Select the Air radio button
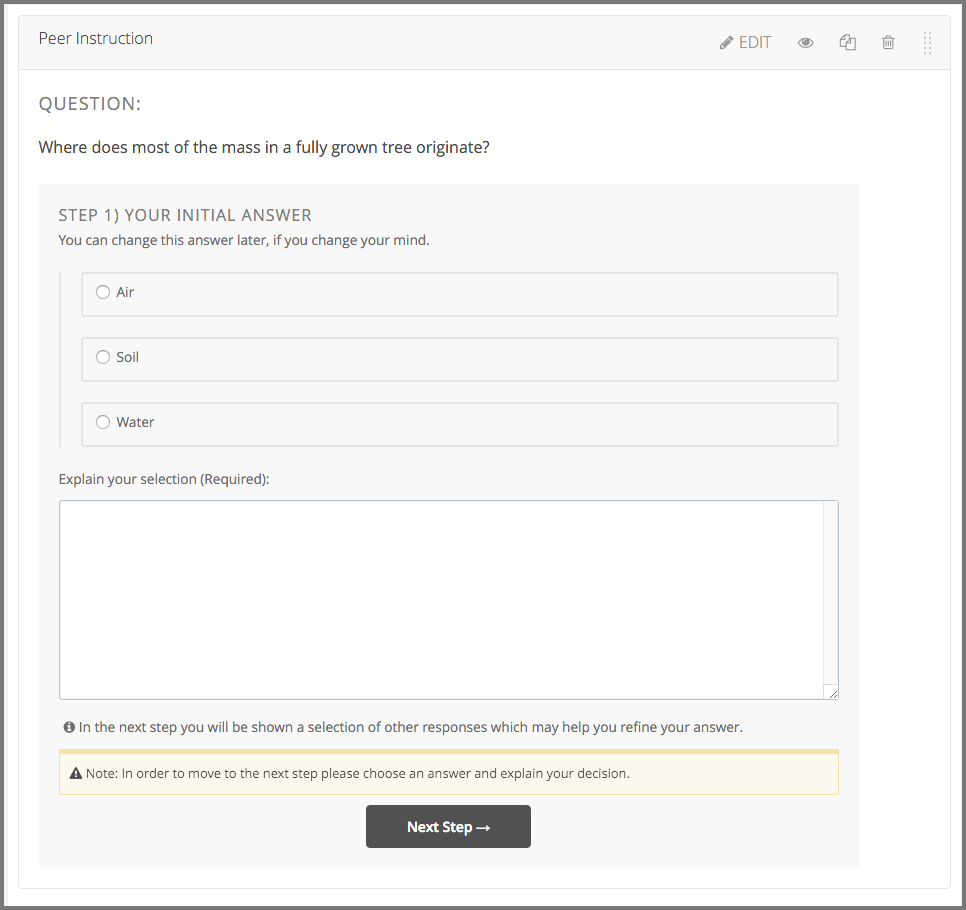The image size is (966, 910). [x=103, y=292]
